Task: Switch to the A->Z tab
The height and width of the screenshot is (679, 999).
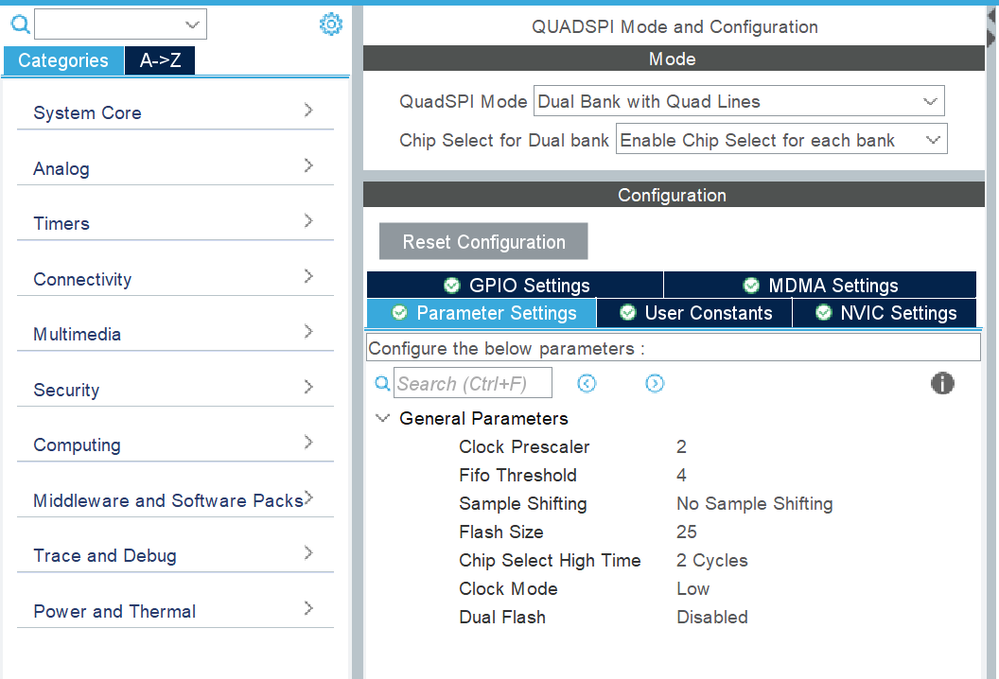Action: click(x=160, y=61)
